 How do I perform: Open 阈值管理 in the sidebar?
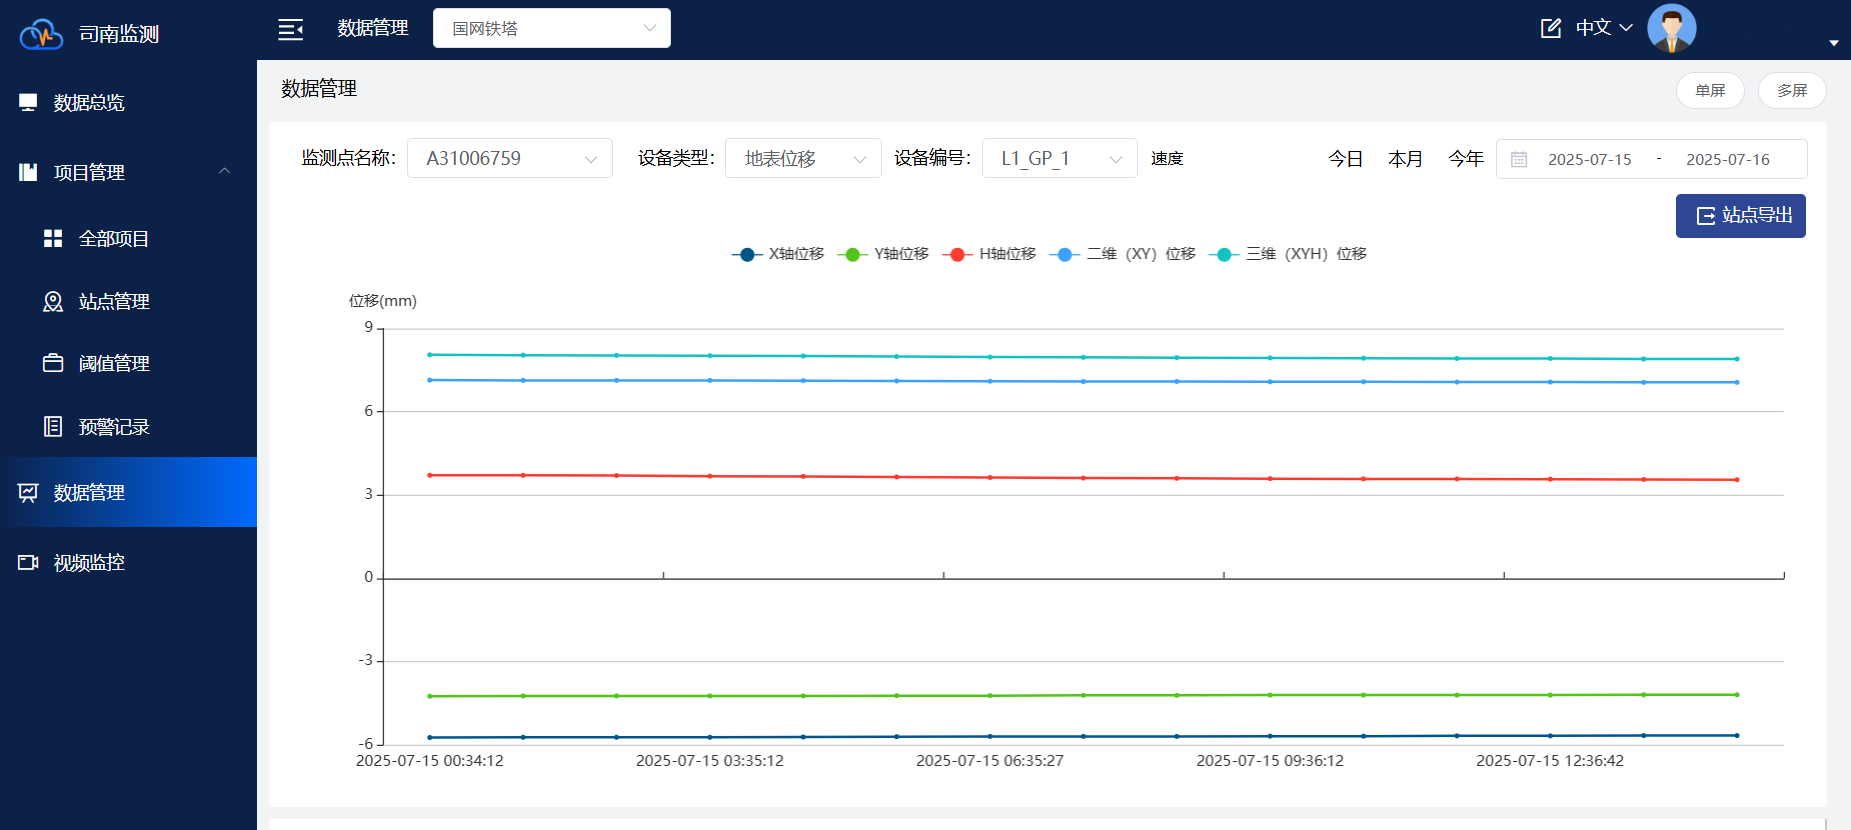114,364
